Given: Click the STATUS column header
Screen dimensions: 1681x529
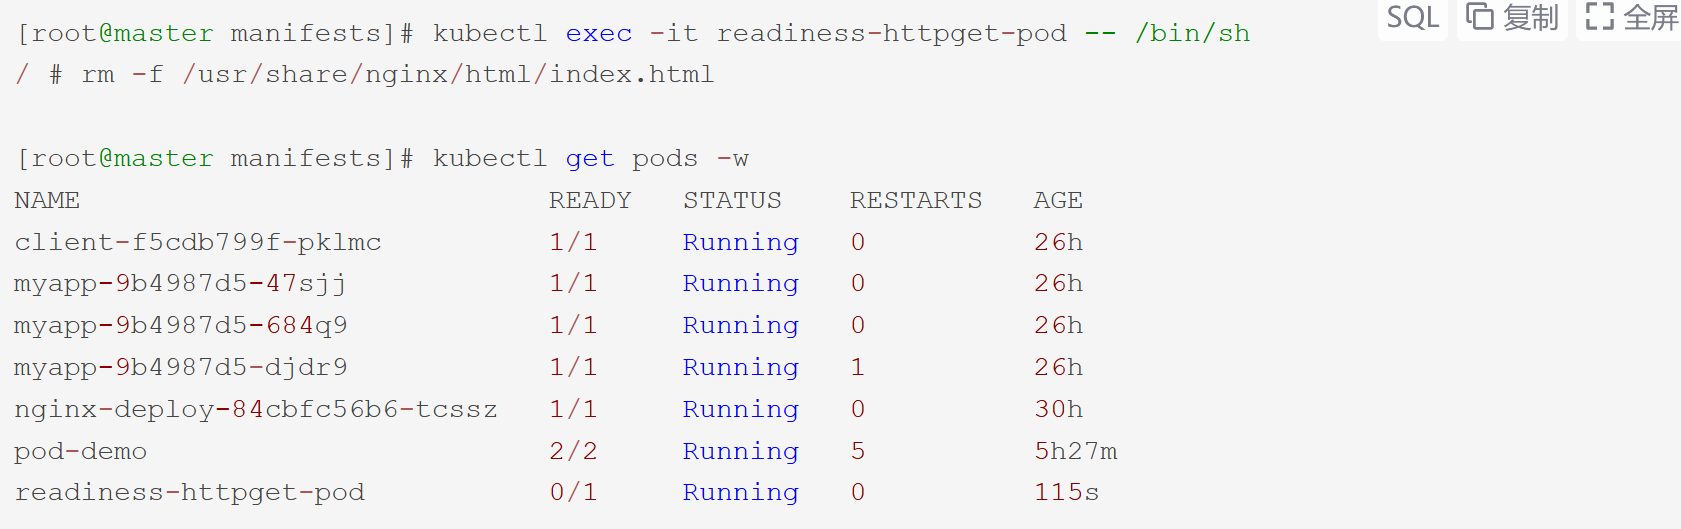Looking at the screenshot, I should (732, 200).
